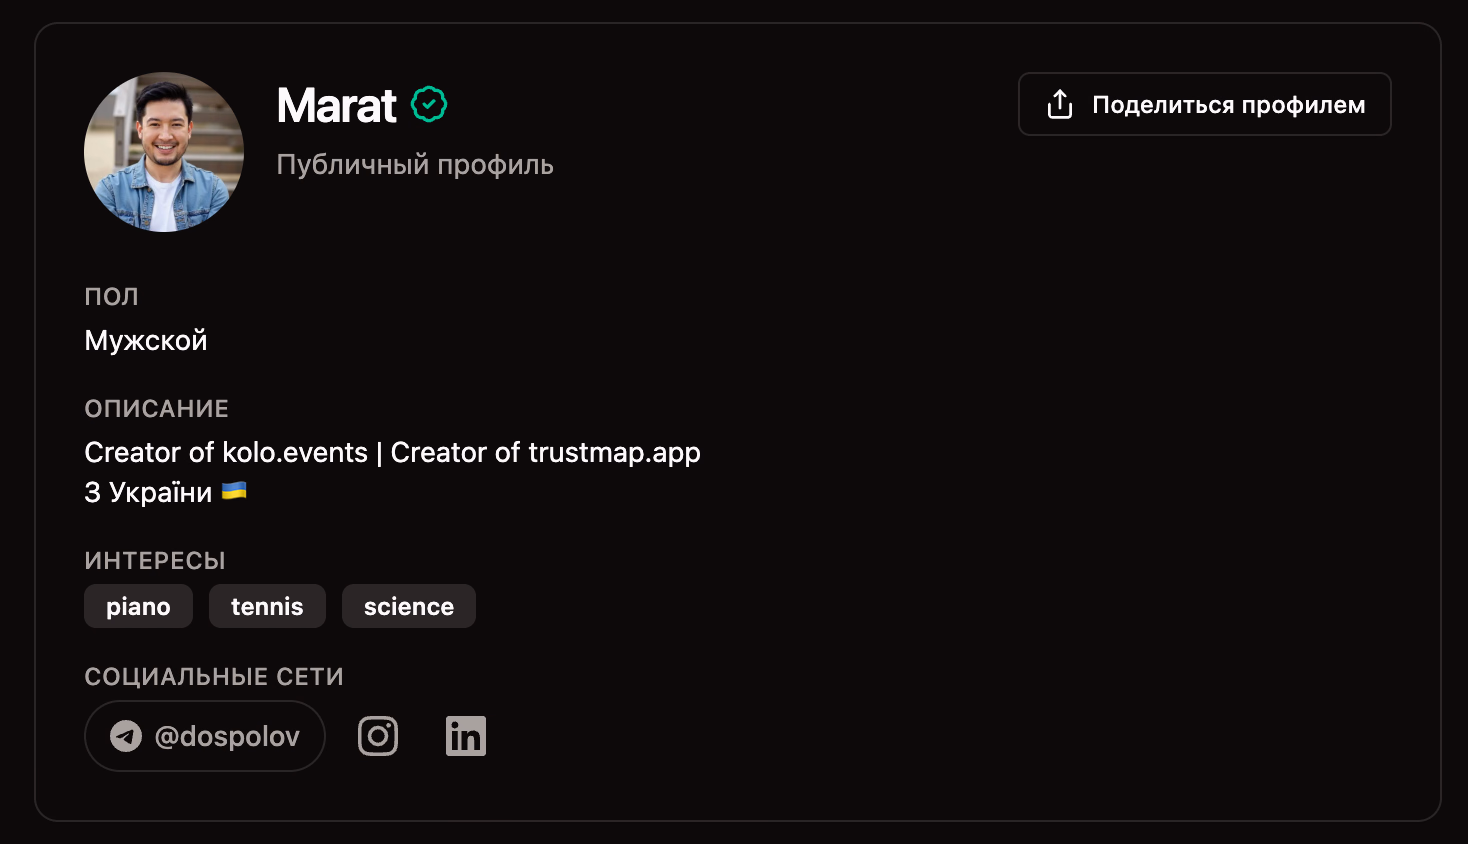Click the Поделиться профилем button
Screen dimensions: 1468x844
pyautogui.click(x=1205, y=104)
